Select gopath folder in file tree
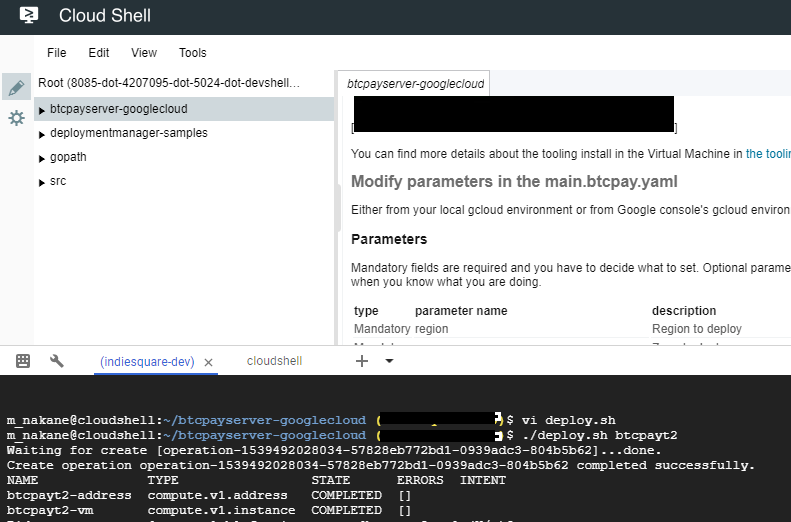Viewport: 791px width, 522px height. pyautogui.click(x=68, y=157)
